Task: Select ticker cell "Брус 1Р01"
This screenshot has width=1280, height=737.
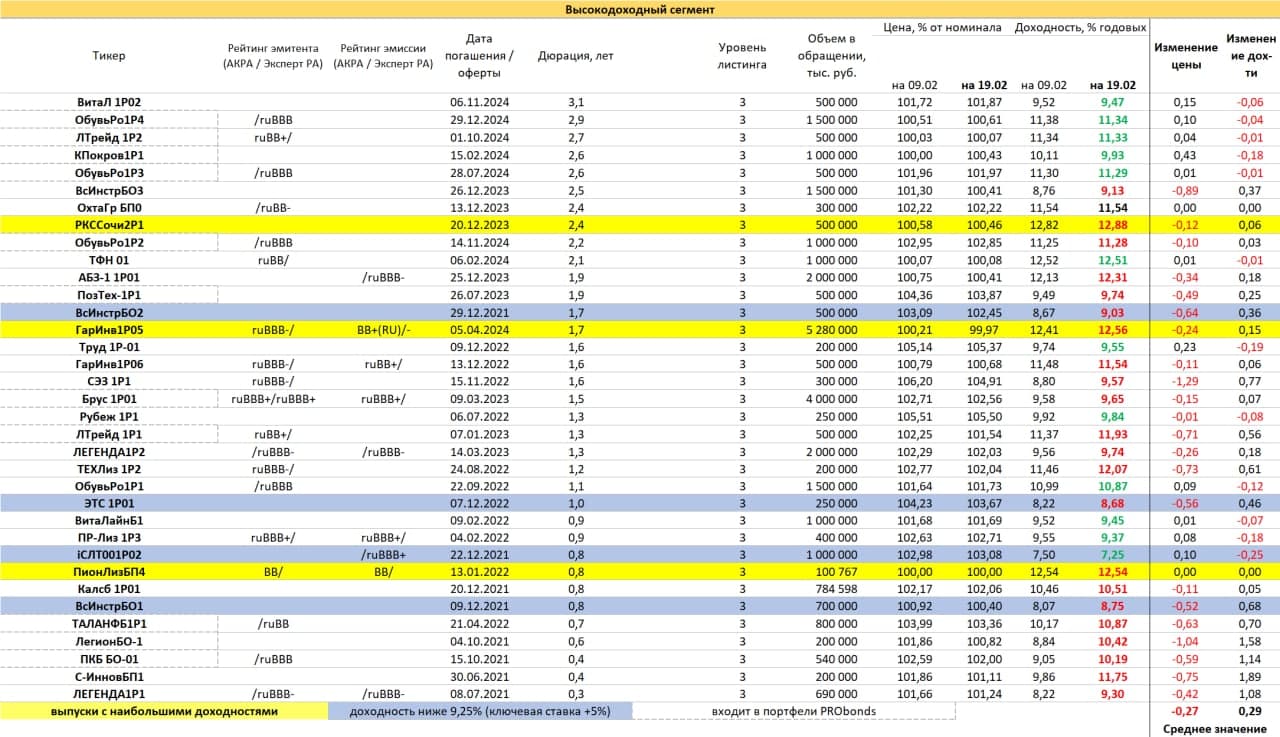Action: [x=109, y=399]
